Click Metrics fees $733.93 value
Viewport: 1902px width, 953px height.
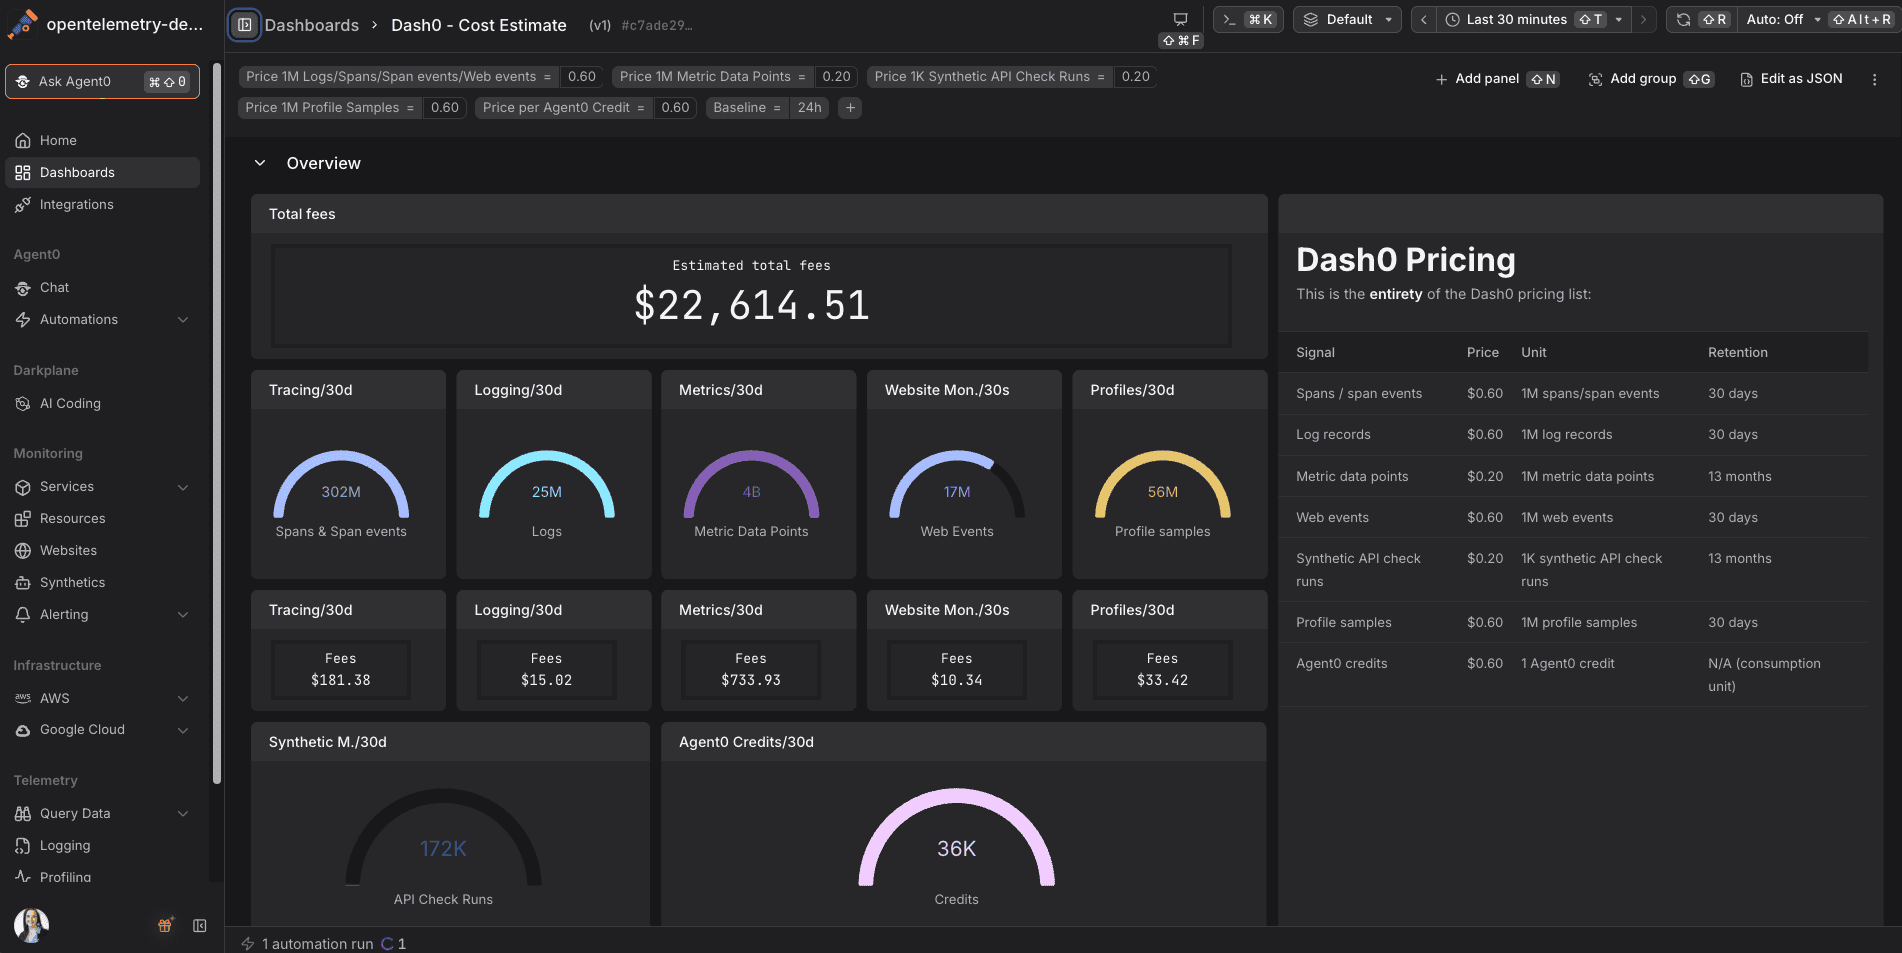tap(751, 681)
